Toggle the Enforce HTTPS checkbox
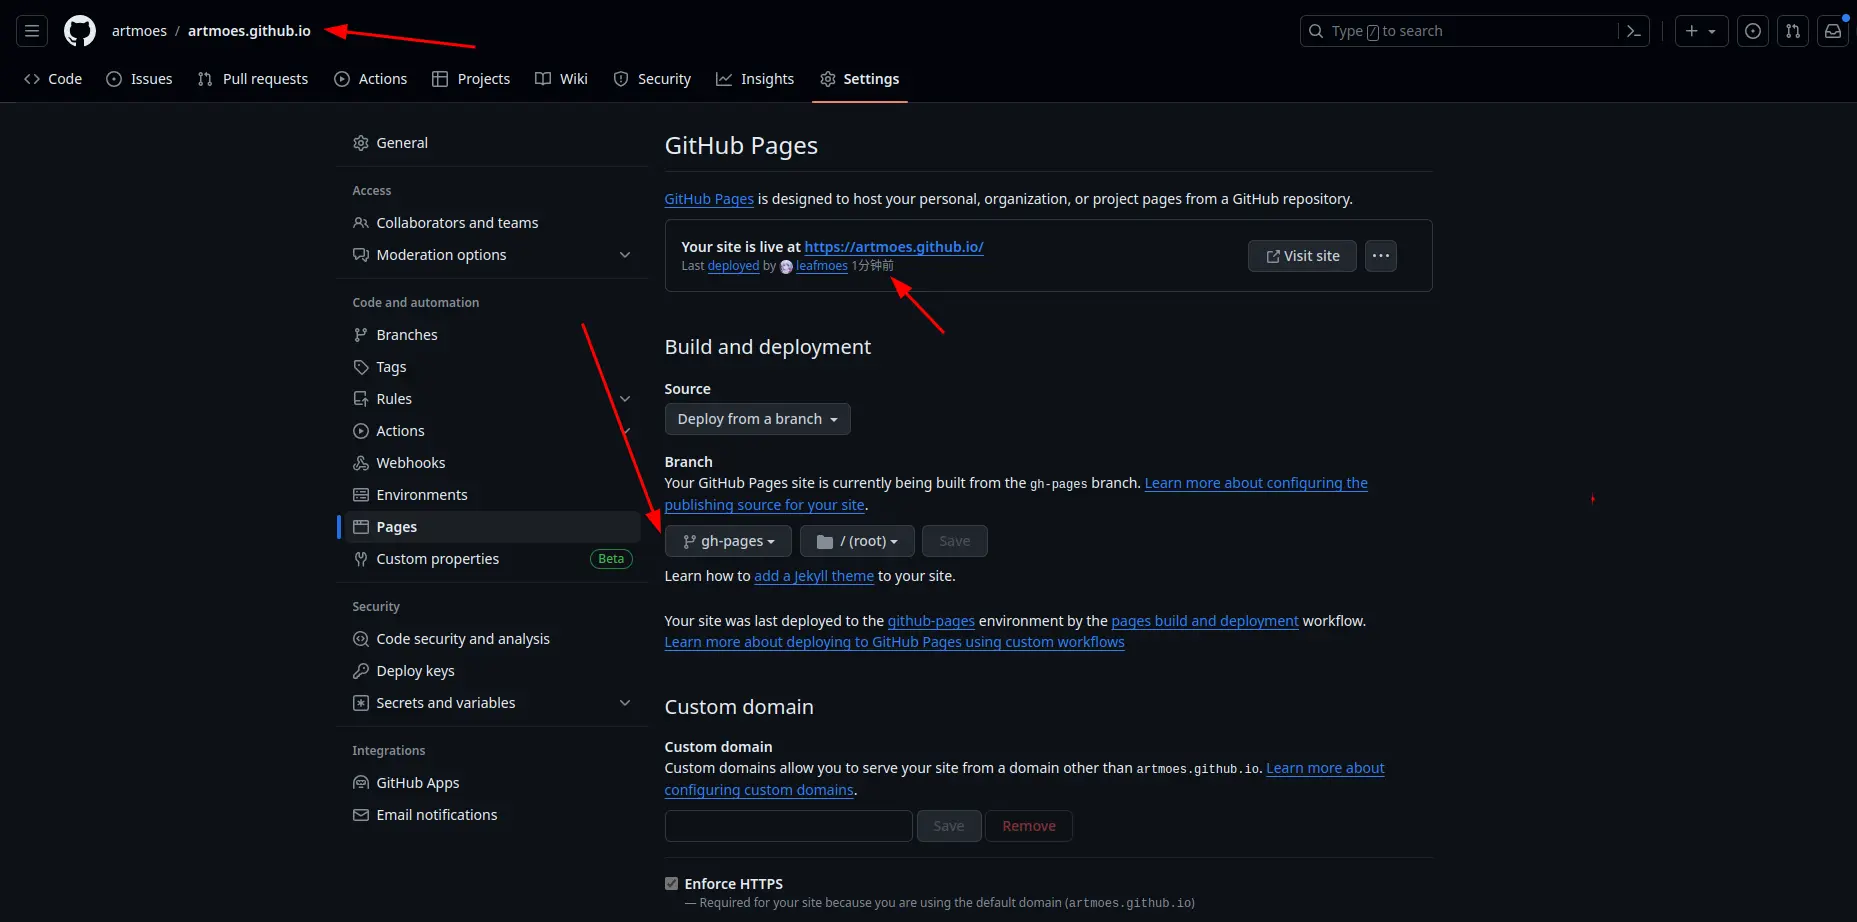 click(x=671, y=883)
